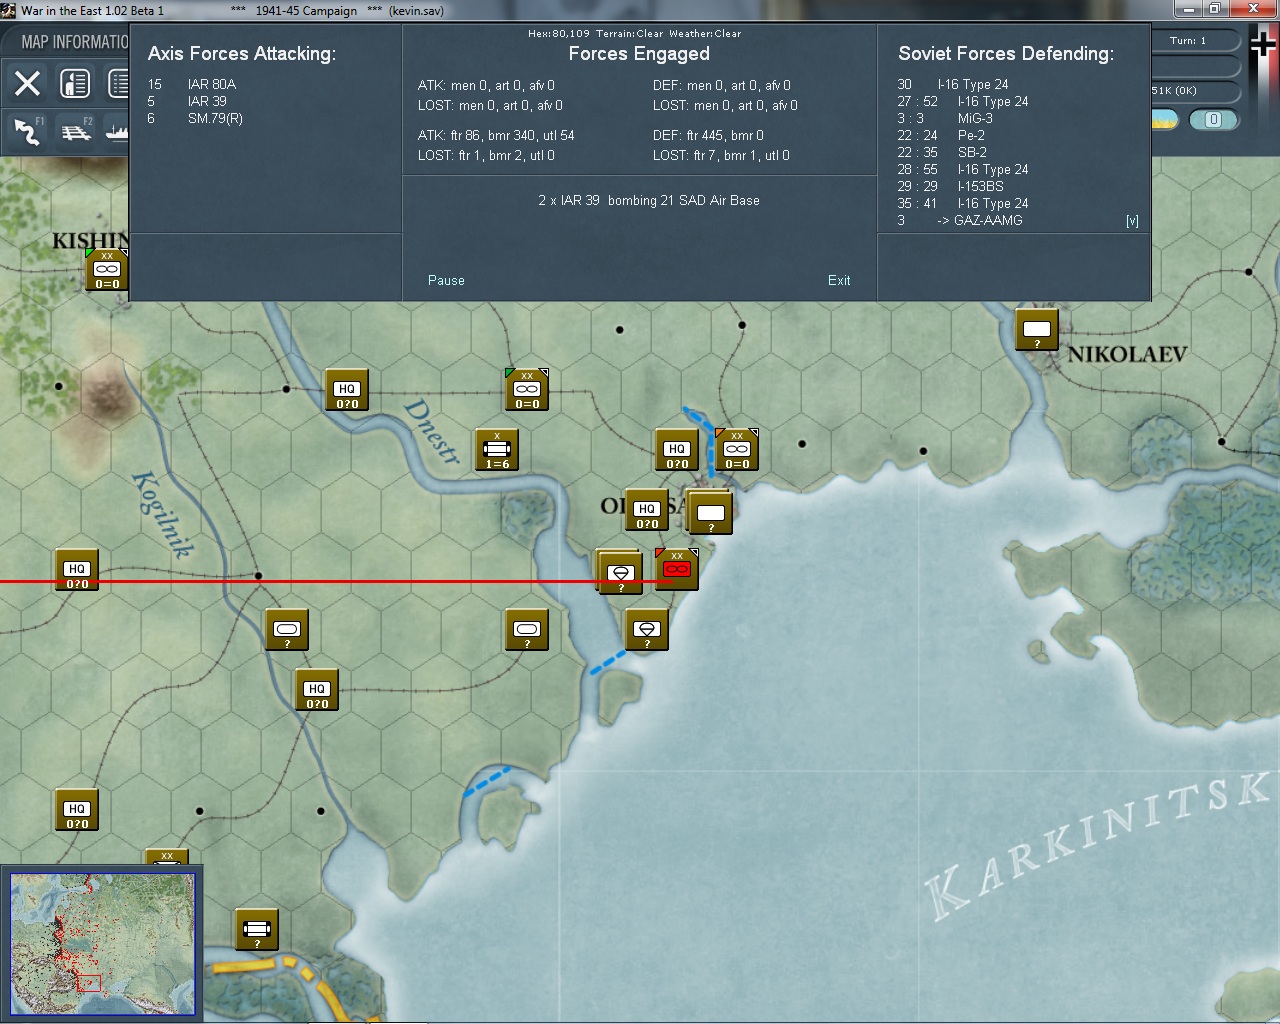Click the minimap overview

102,945
